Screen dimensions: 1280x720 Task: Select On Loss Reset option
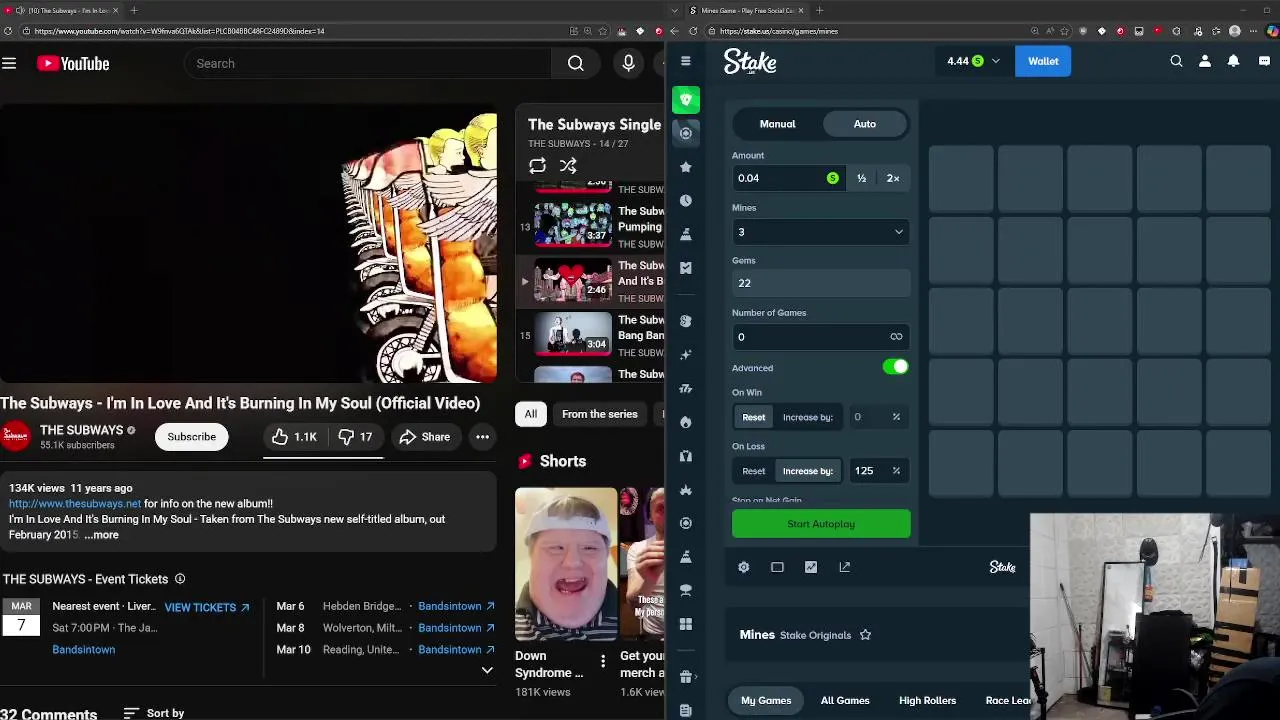[x=754, y=471]
